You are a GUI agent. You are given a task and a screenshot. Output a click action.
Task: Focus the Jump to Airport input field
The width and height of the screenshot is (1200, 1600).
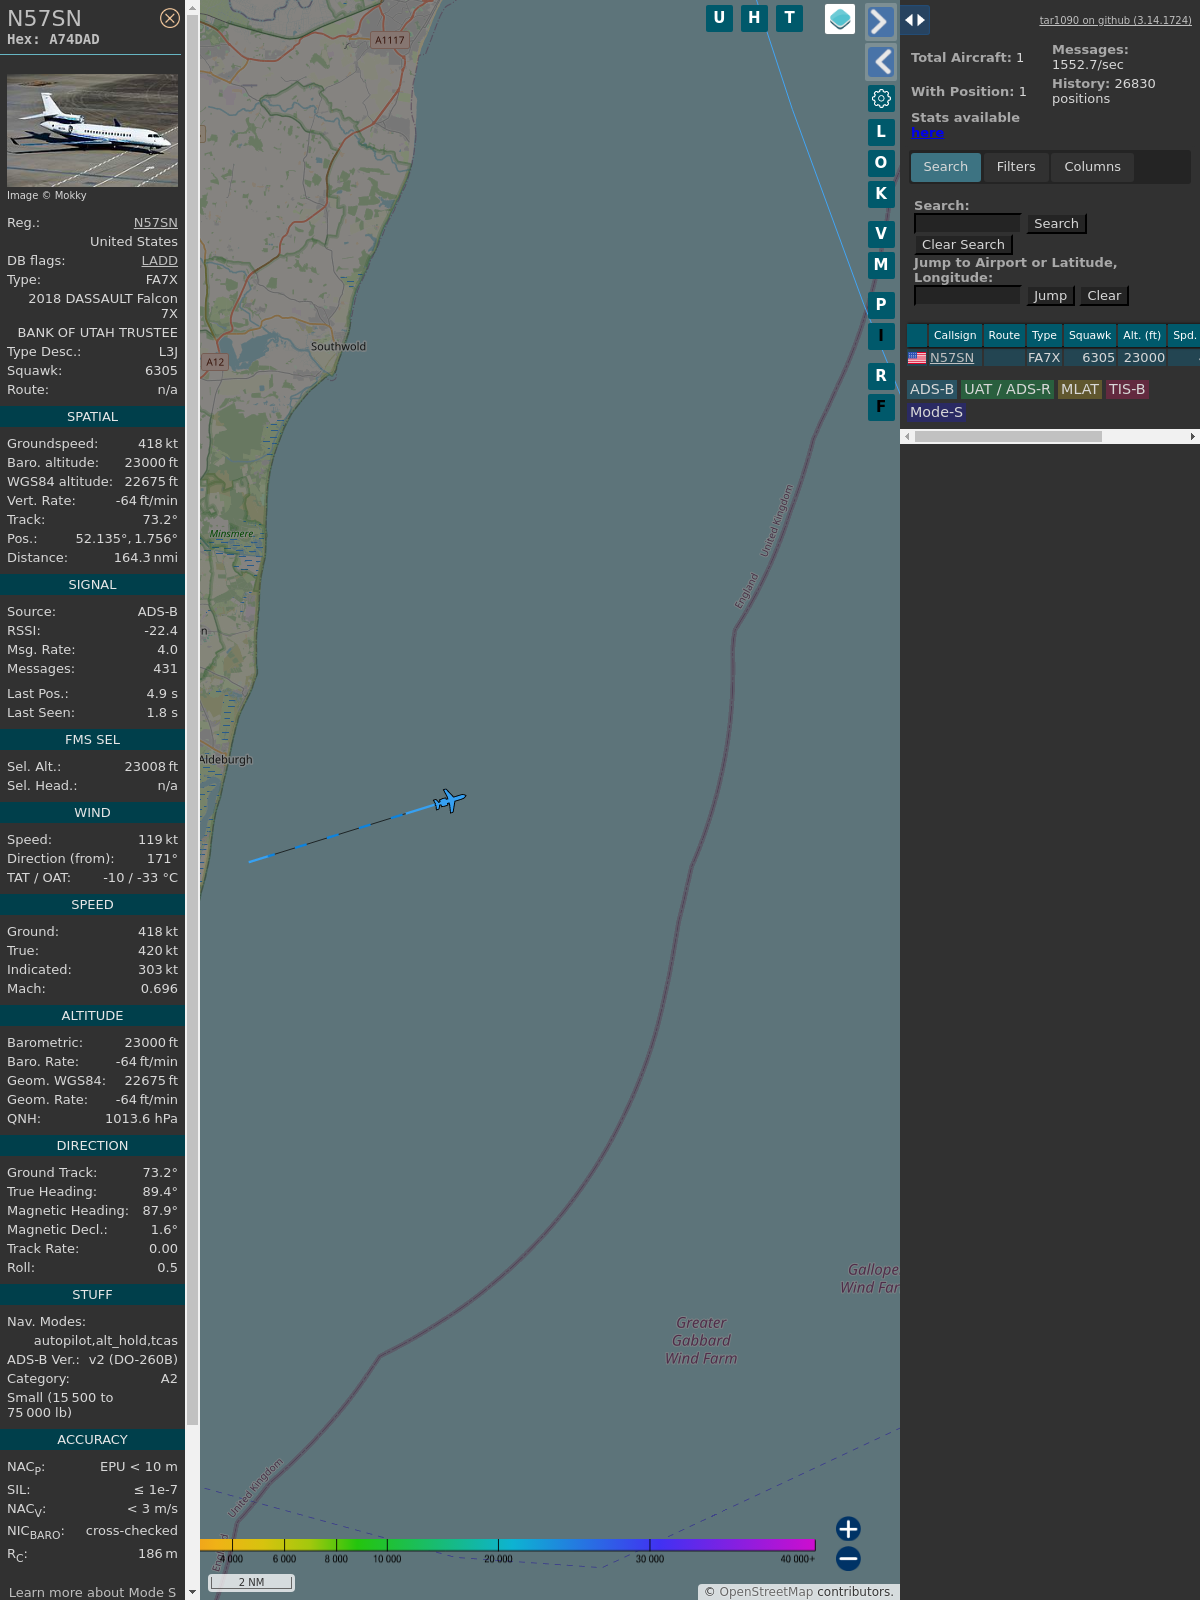click(x=967, y=296)
